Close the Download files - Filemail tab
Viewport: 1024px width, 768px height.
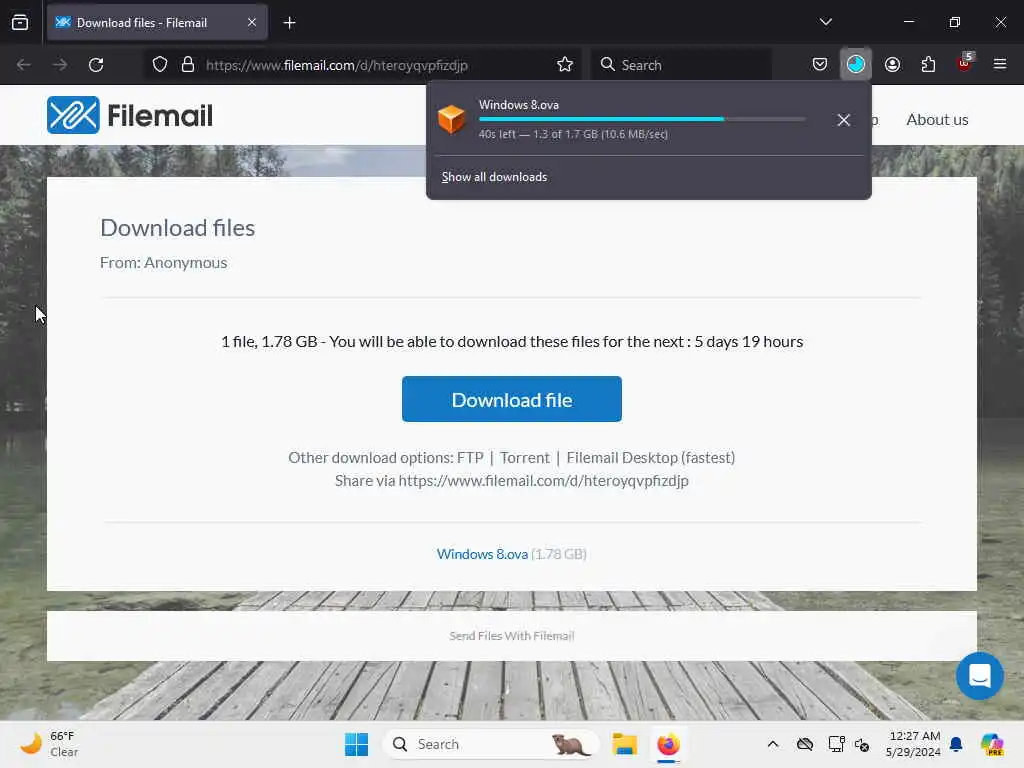(x=251, y=22)
